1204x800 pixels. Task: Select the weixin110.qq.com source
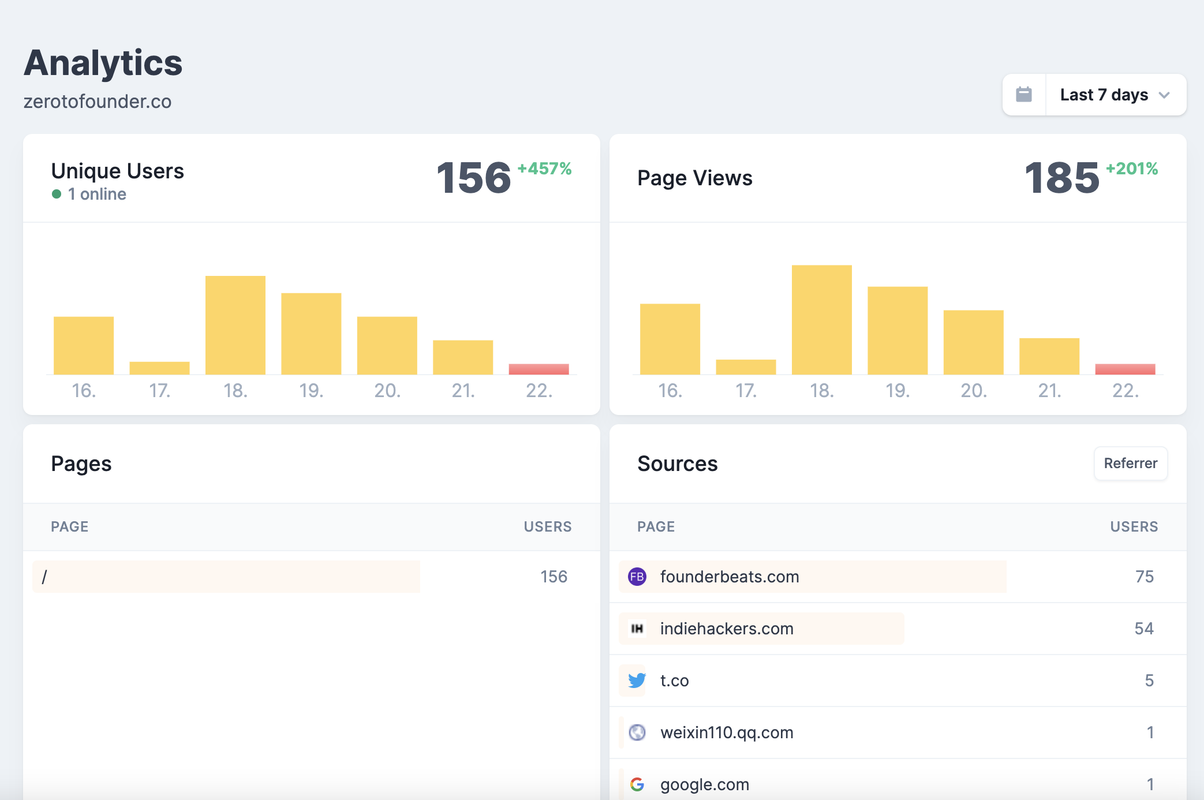[x=897, y=733]
